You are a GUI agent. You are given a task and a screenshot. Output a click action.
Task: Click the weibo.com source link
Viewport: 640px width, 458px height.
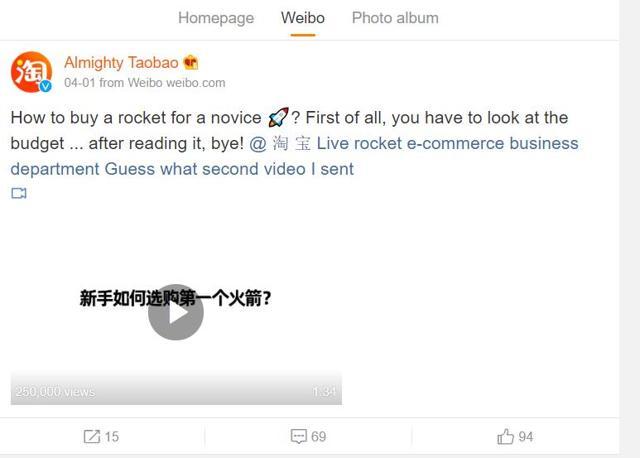coord(196,83)
